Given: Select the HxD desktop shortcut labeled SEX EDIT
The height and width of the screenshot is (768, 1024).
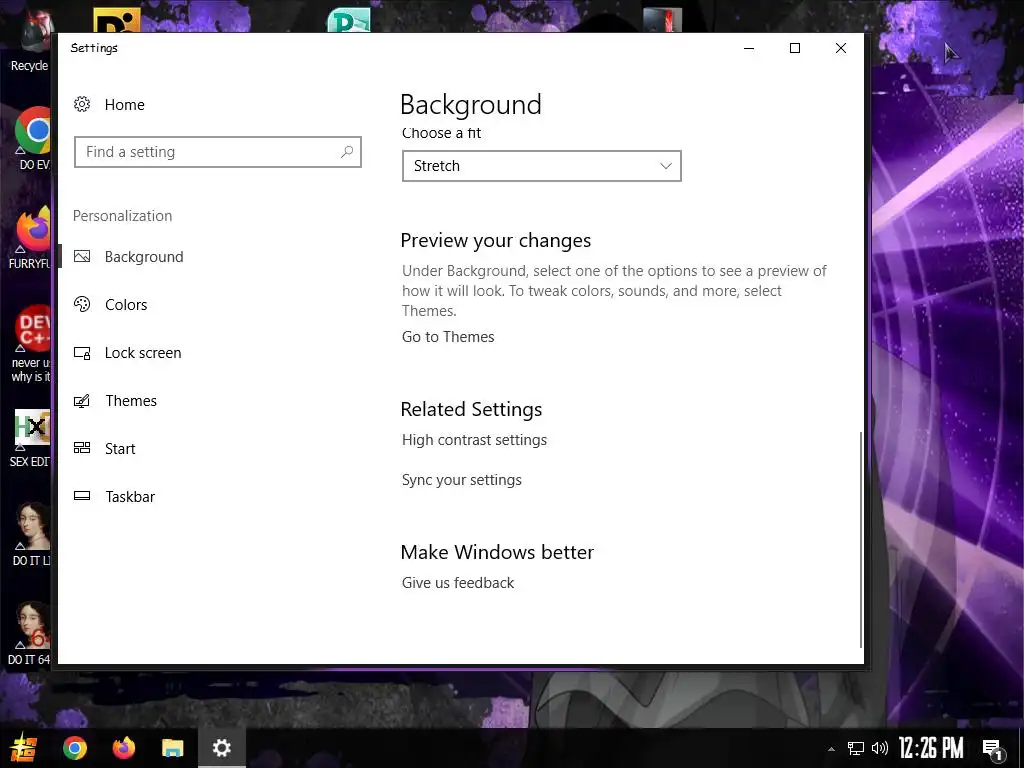Looking at the screenshot, I should [x=31, y=438].
